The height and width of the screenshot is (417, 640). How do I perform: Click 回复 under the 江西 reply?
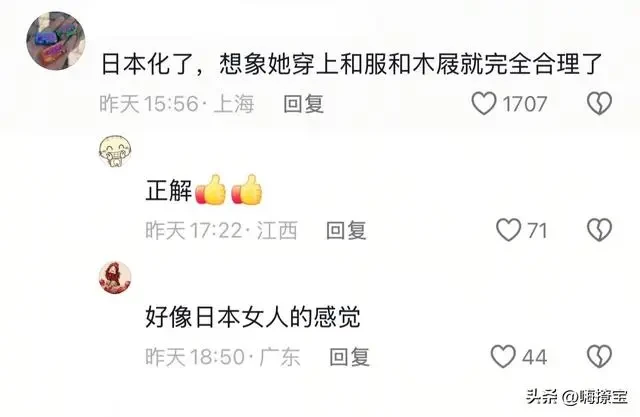pyautogui.click(x=346, y=230)
